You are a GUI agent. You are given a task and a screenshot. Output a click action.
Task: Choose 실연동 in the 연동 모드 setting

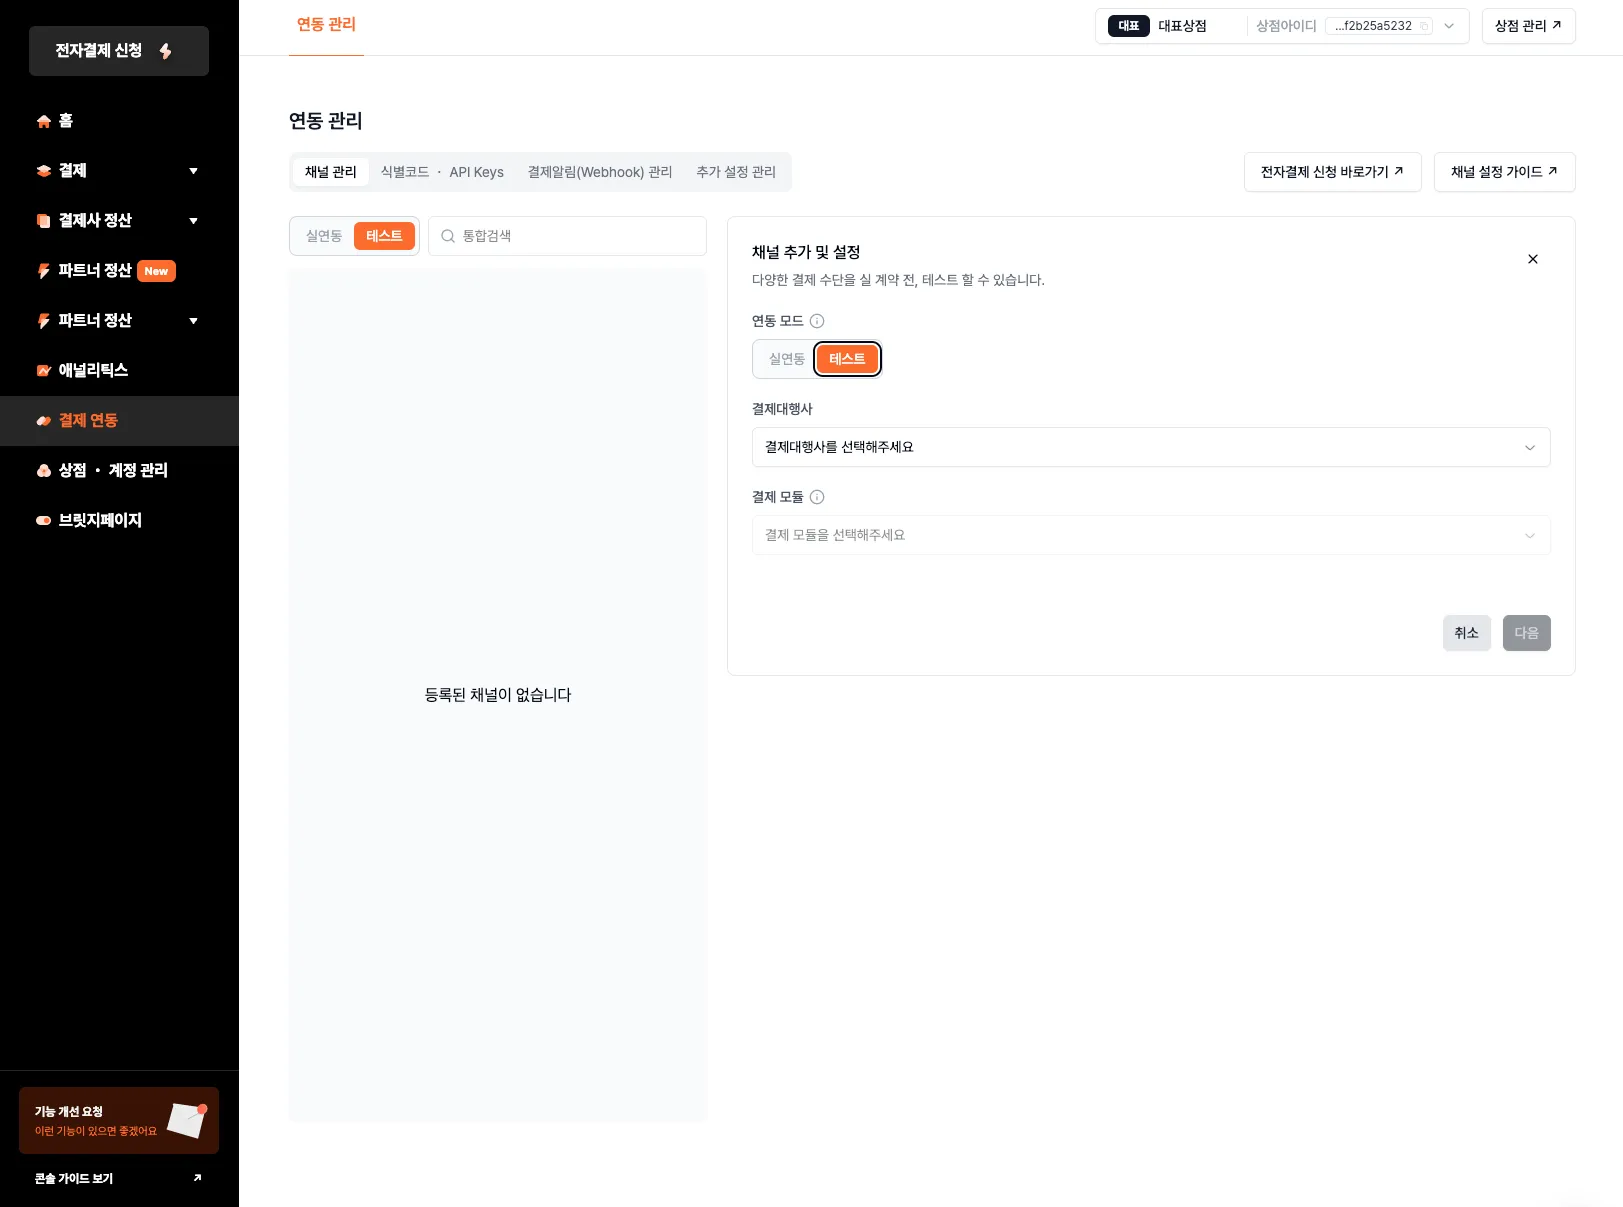coord(786,359)
